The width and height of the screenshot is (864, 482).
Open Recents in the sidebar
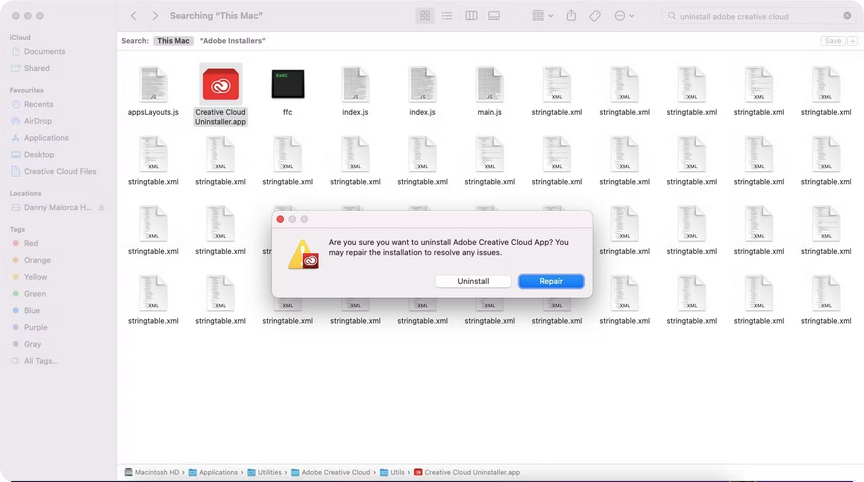click(x=38, y=104)
